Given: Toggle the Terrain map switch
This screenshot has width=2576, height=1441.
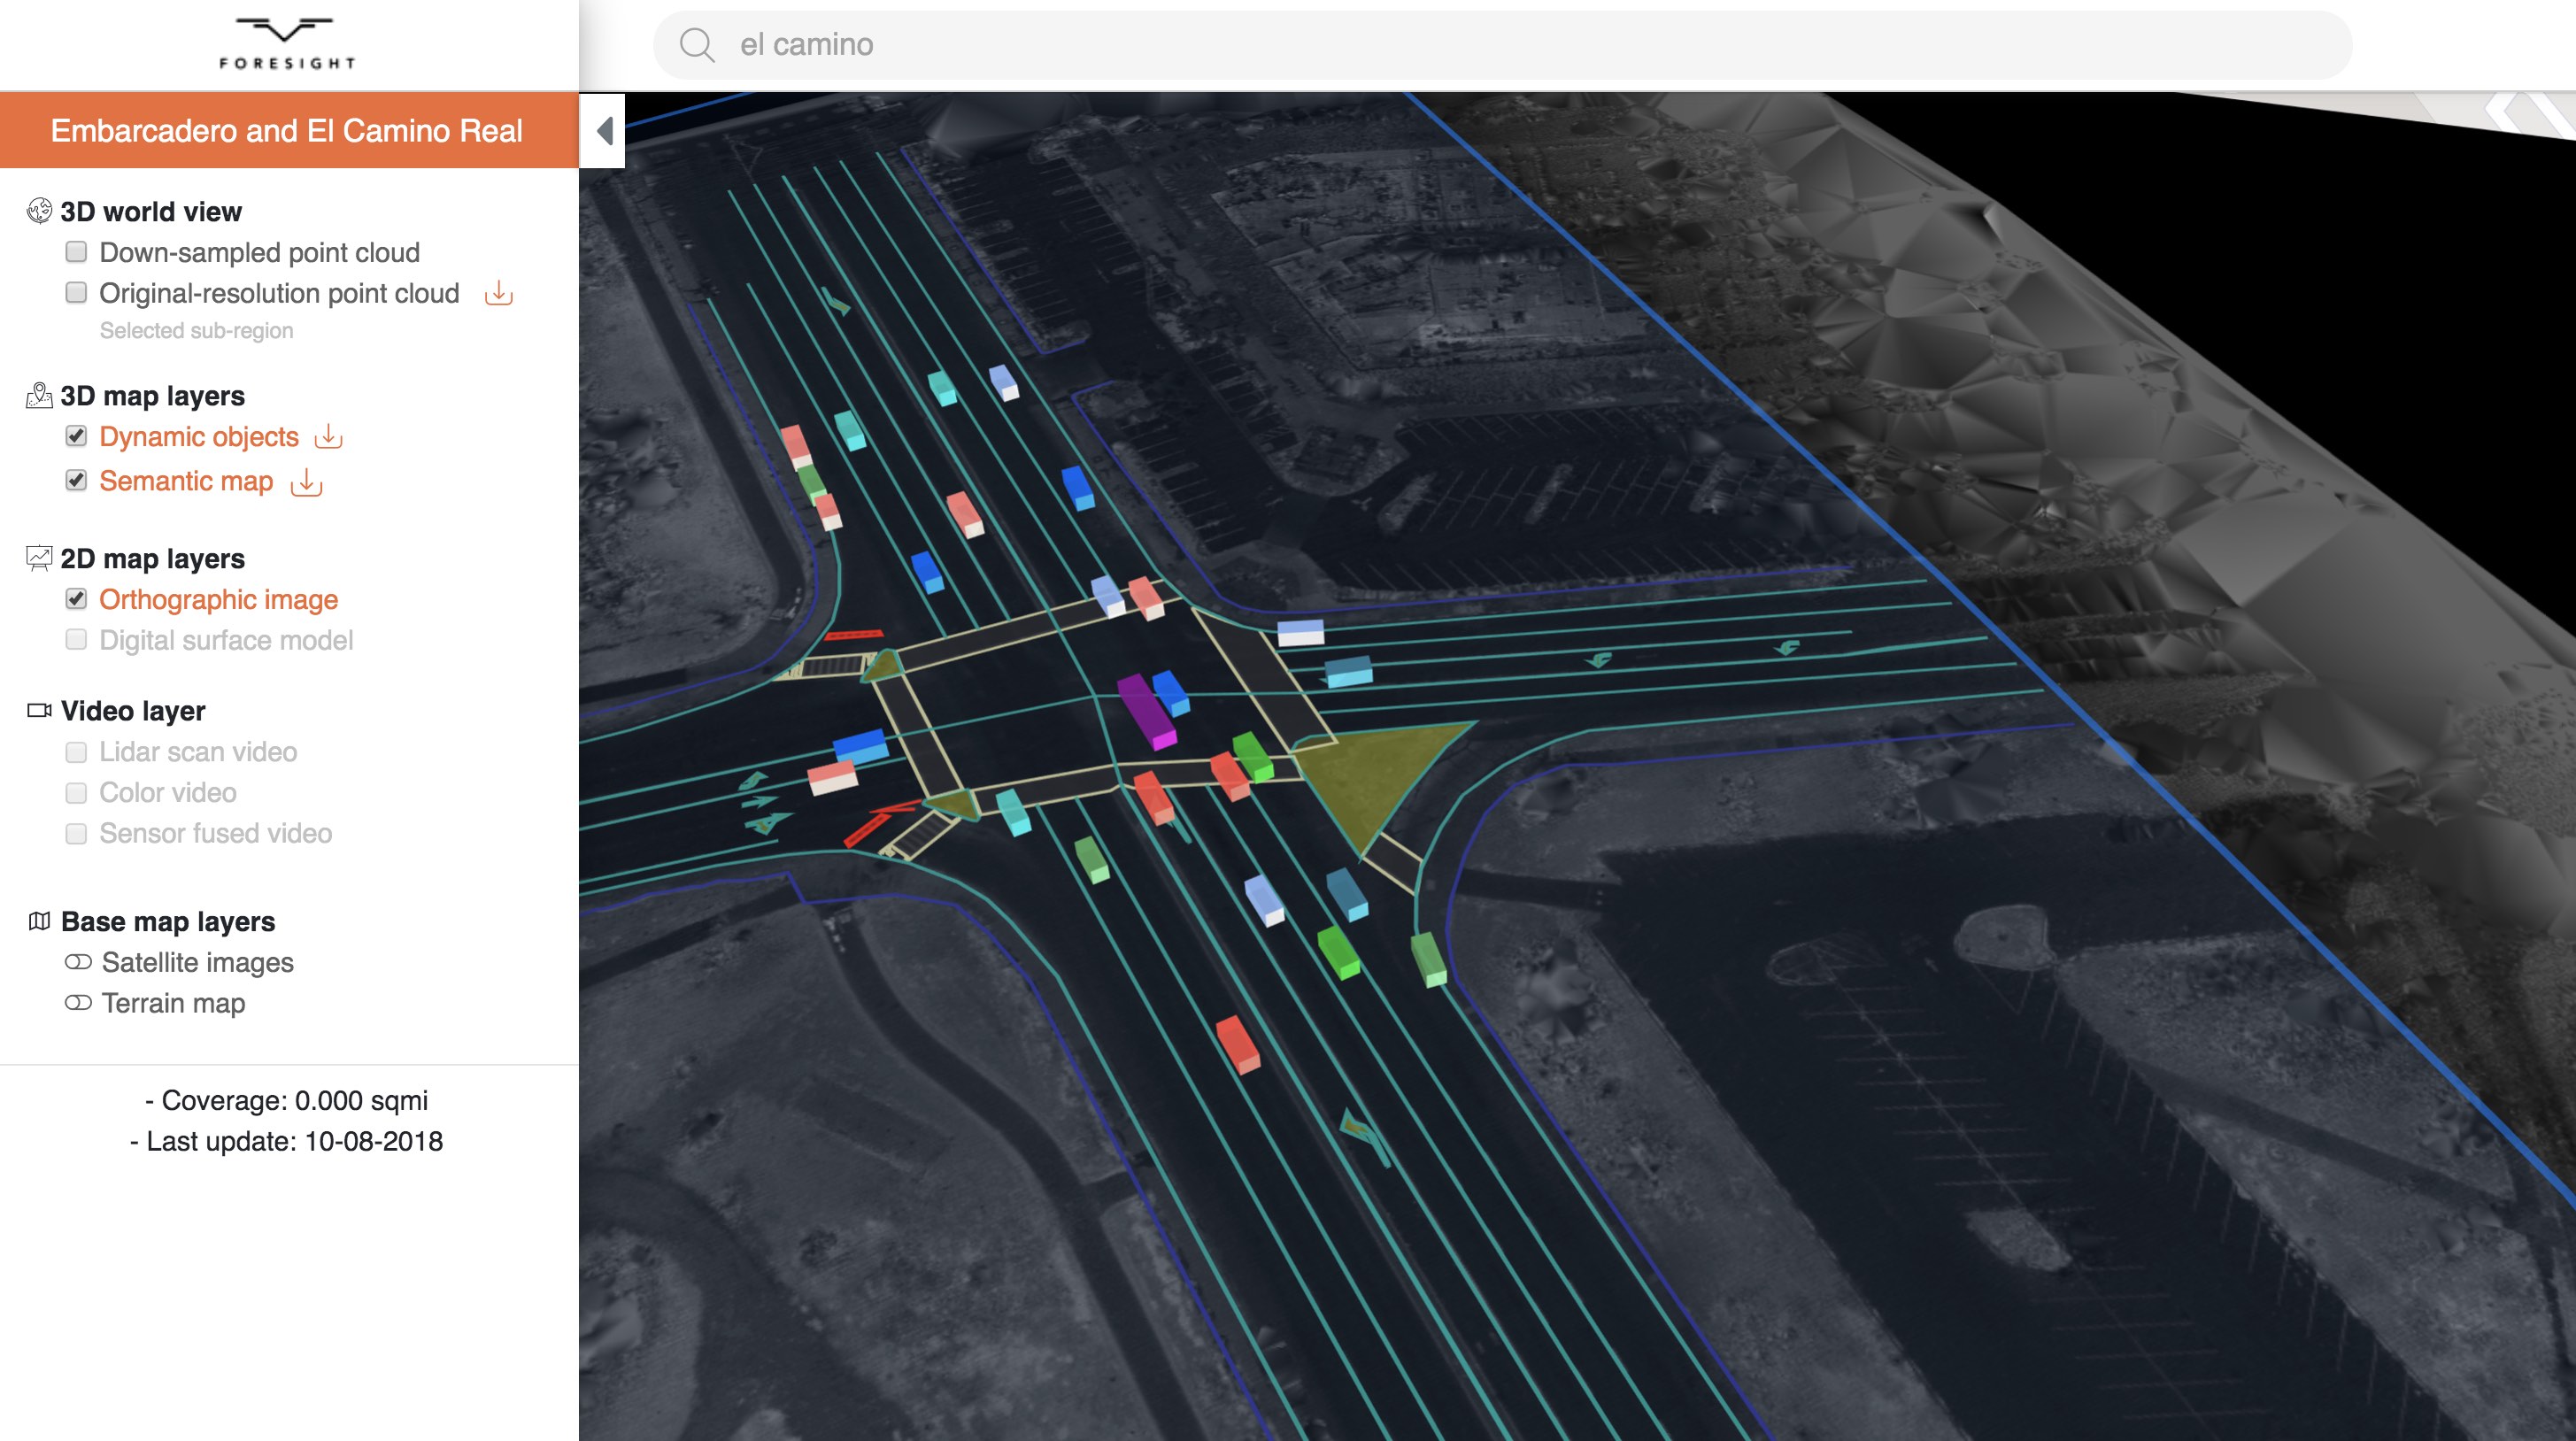Looking at the screenshot, I should tap(78, 1003).
